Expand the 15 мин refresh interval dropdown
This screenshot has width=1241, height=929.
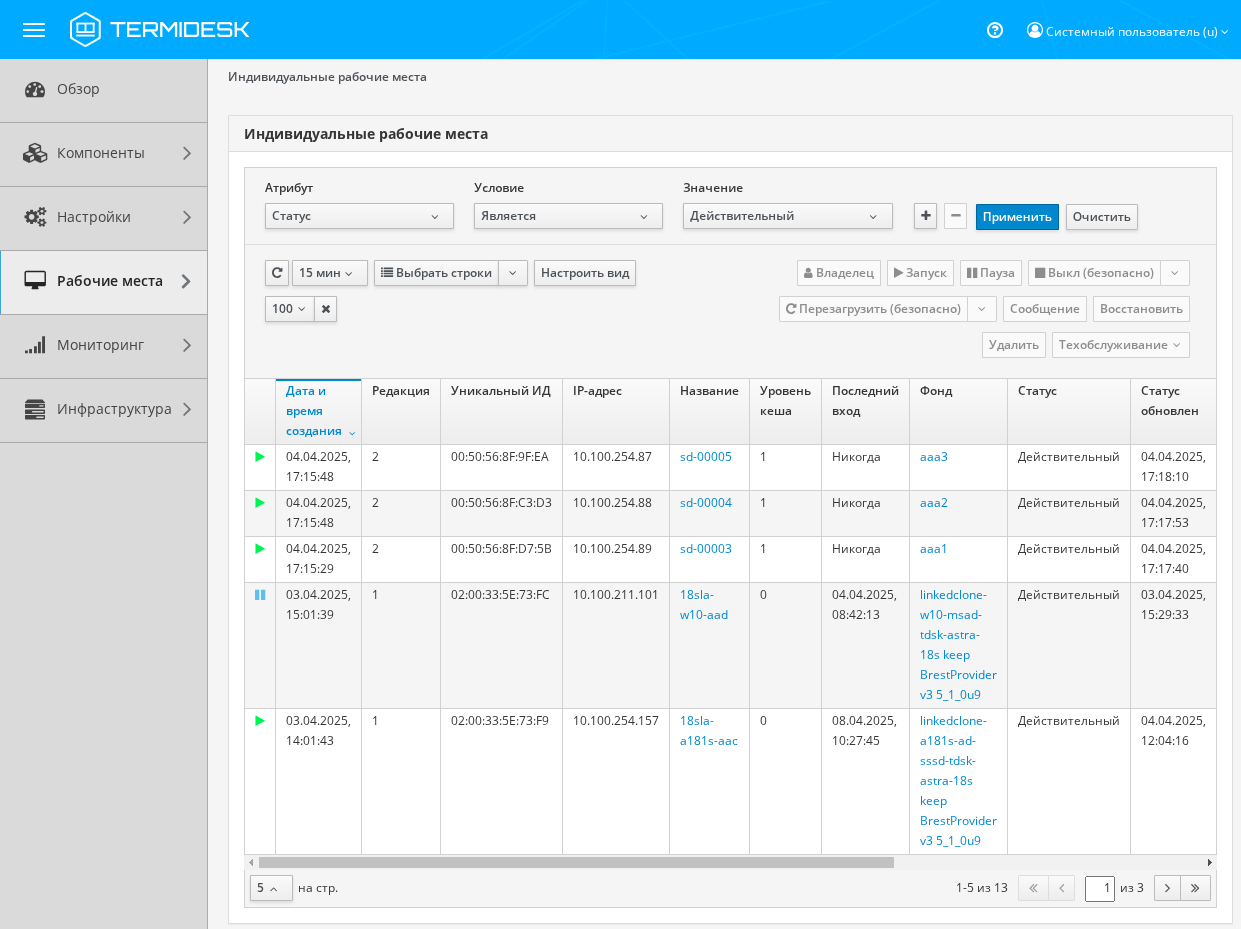pos(329,273)
